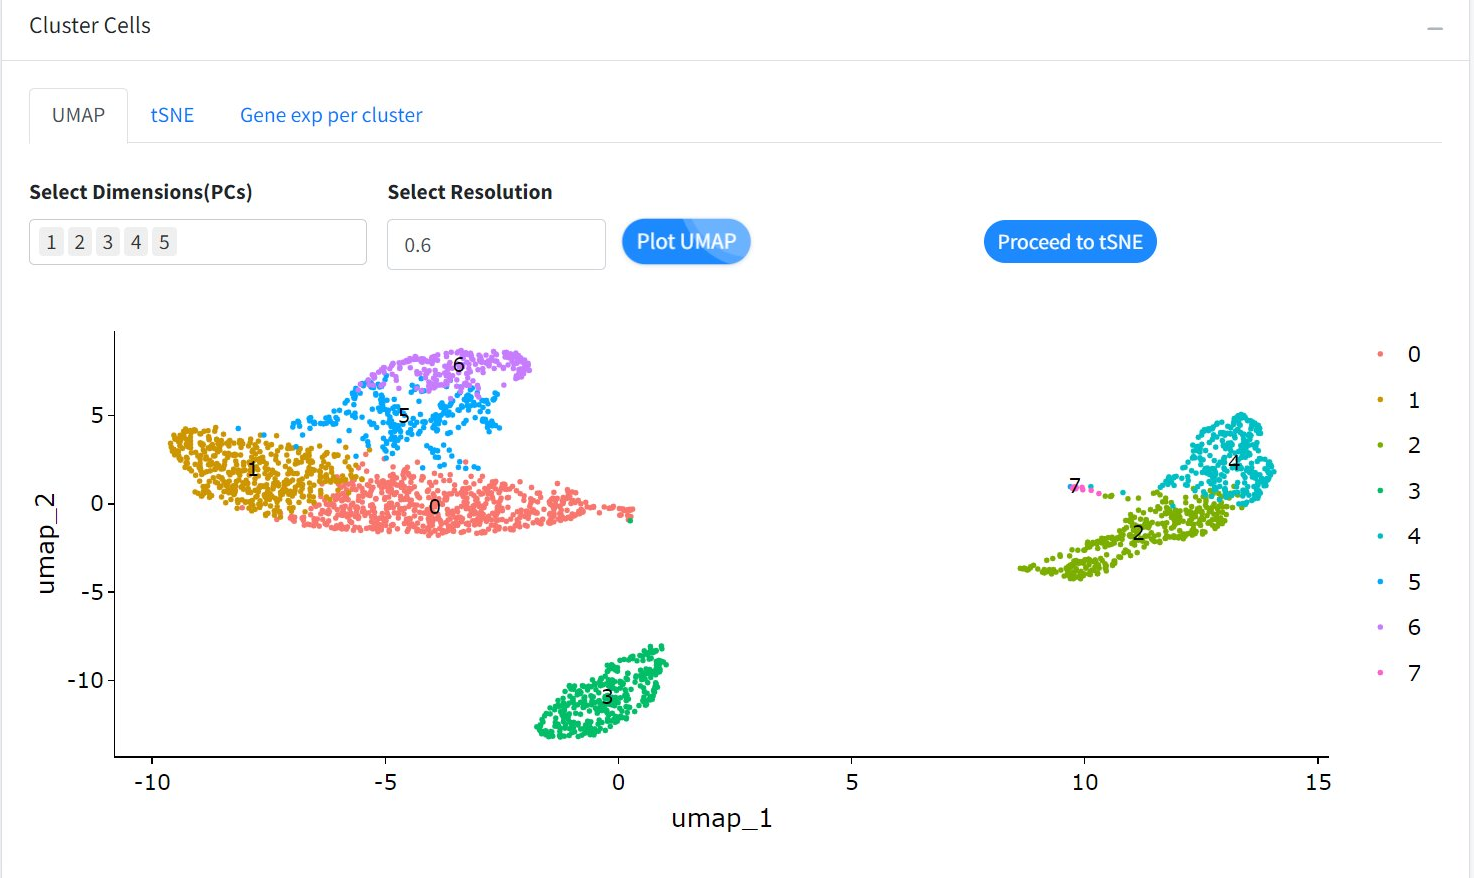Click the cluster 4 legend color dot
This screenshot has width=1474, height=878.
[1380, 536]
